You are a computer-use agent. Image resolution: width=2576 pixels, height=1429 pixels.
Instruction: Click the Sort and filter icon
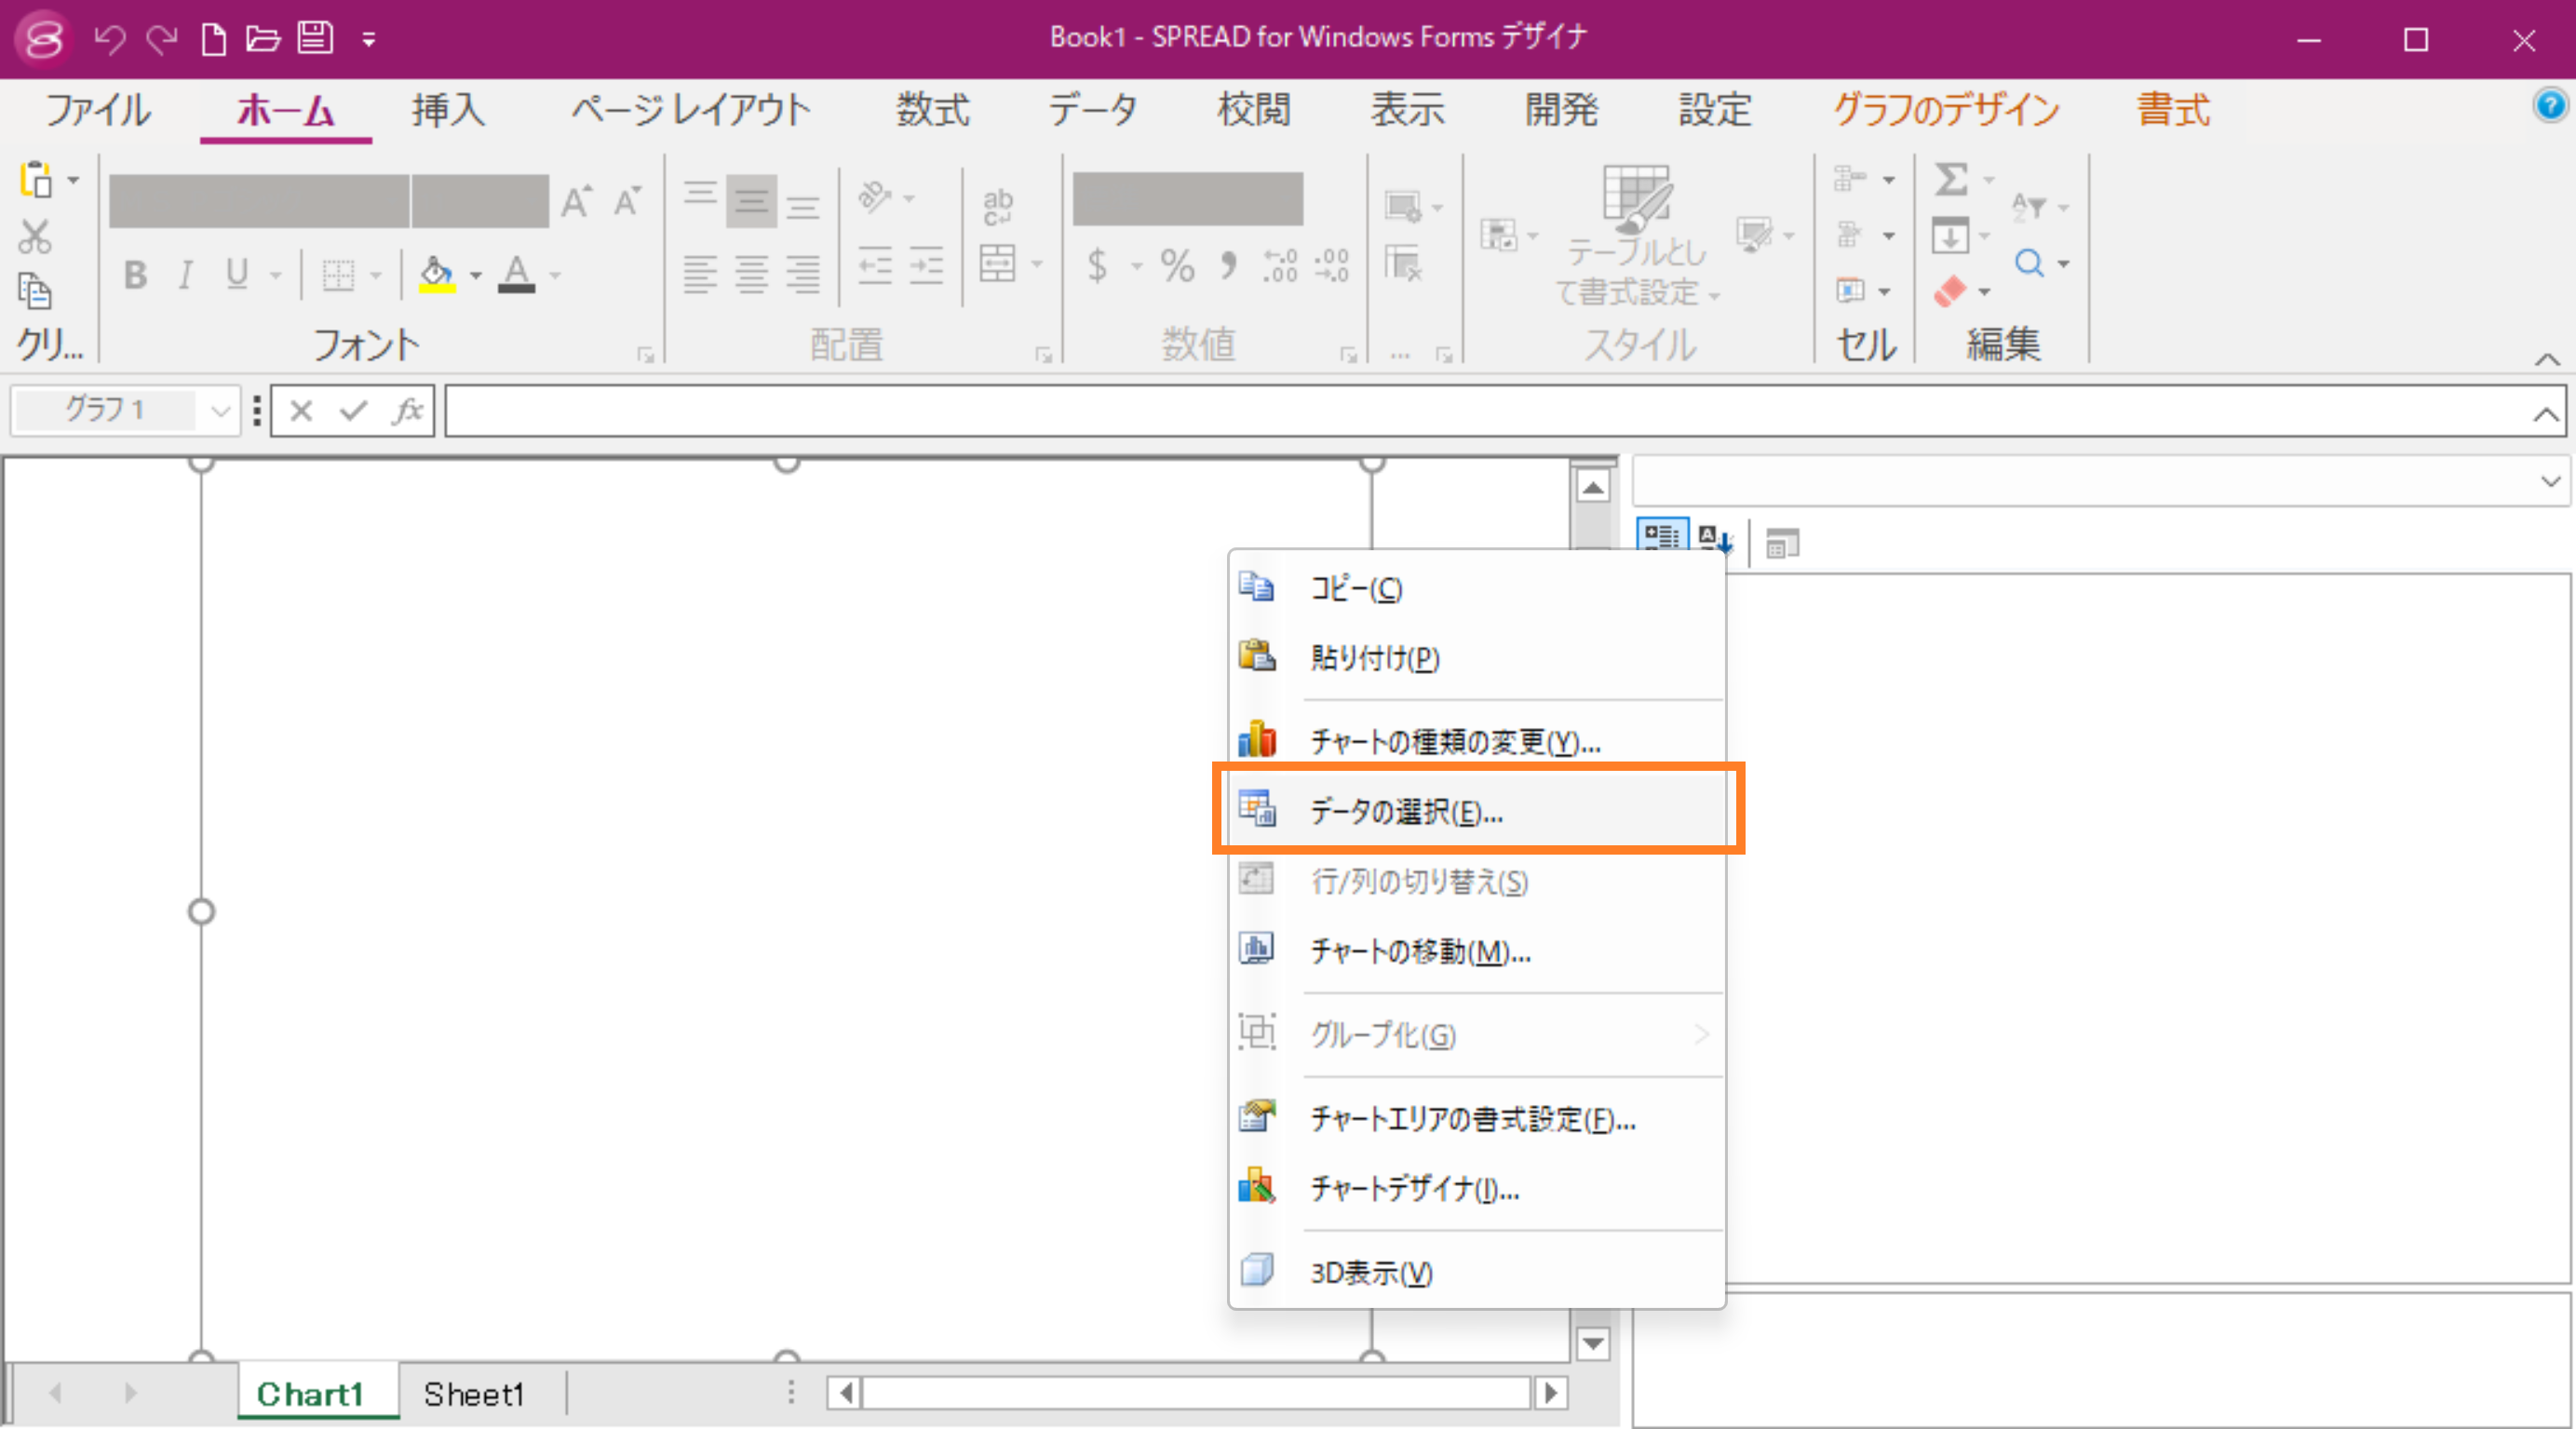coord(2029,206)
